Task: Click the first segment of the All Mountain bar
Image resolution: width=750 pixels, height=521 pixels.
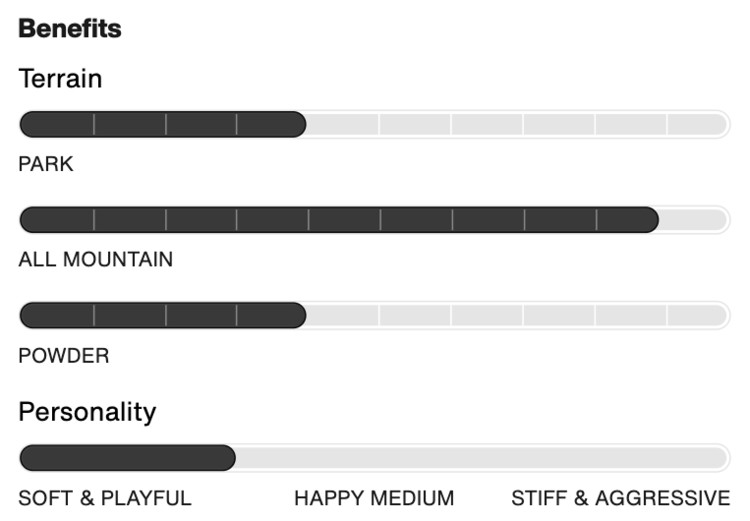Action: coord(57,220)
